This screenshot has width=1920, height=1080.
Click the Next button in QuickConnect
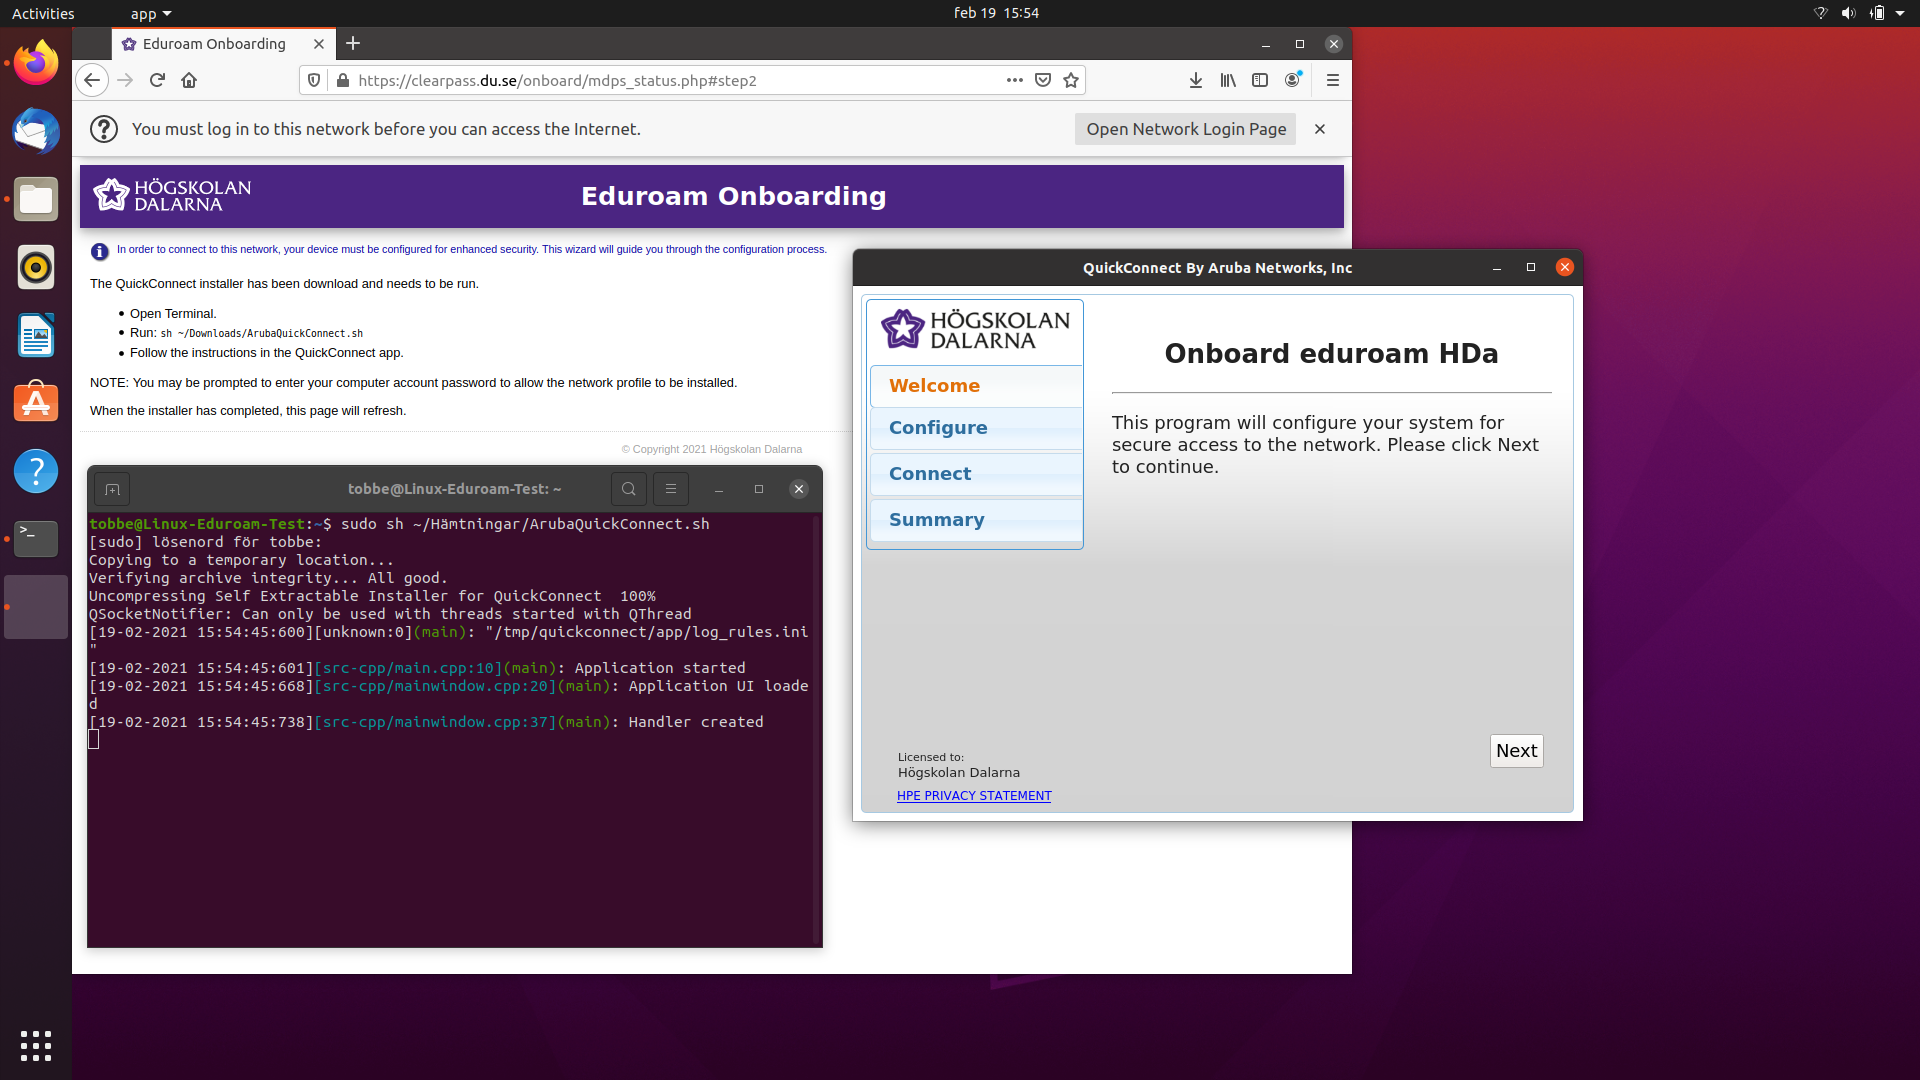(1516, 750)
